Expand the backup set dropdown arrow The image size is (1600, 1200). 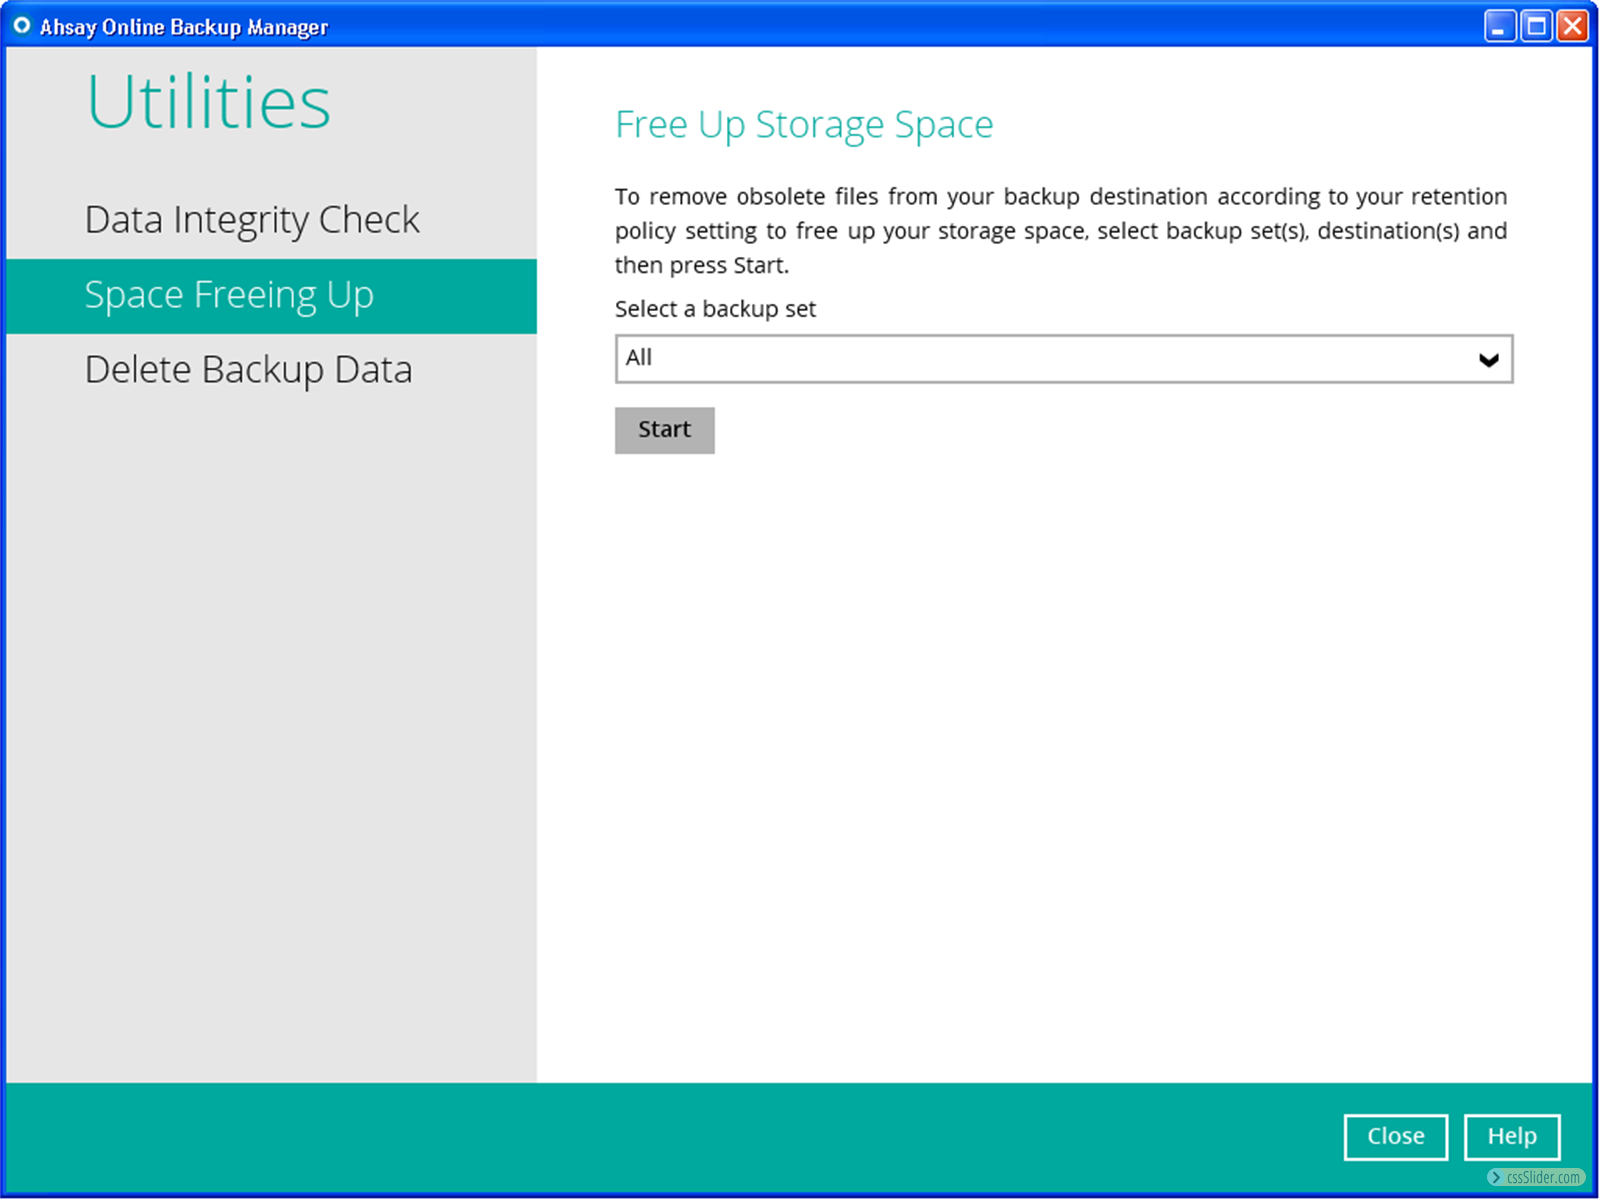1488,360
